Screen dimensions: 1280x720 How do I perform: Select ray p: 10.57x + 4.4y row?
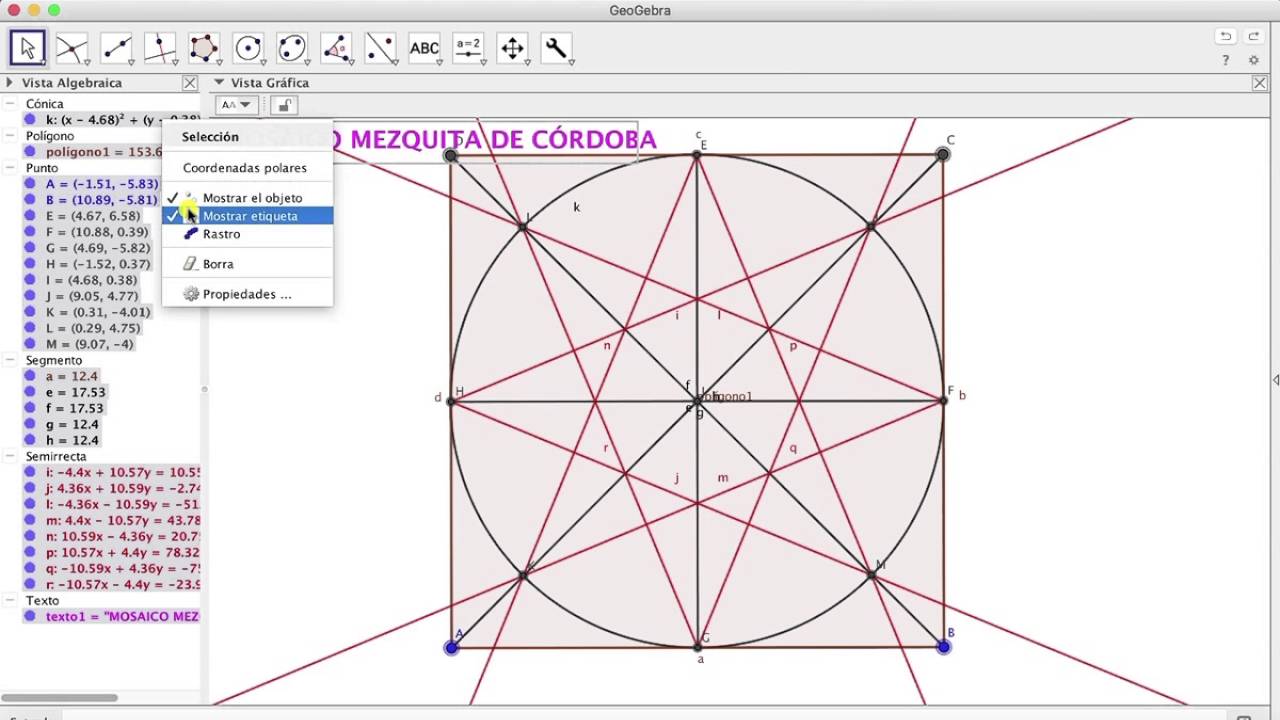[x=122, y=552]
